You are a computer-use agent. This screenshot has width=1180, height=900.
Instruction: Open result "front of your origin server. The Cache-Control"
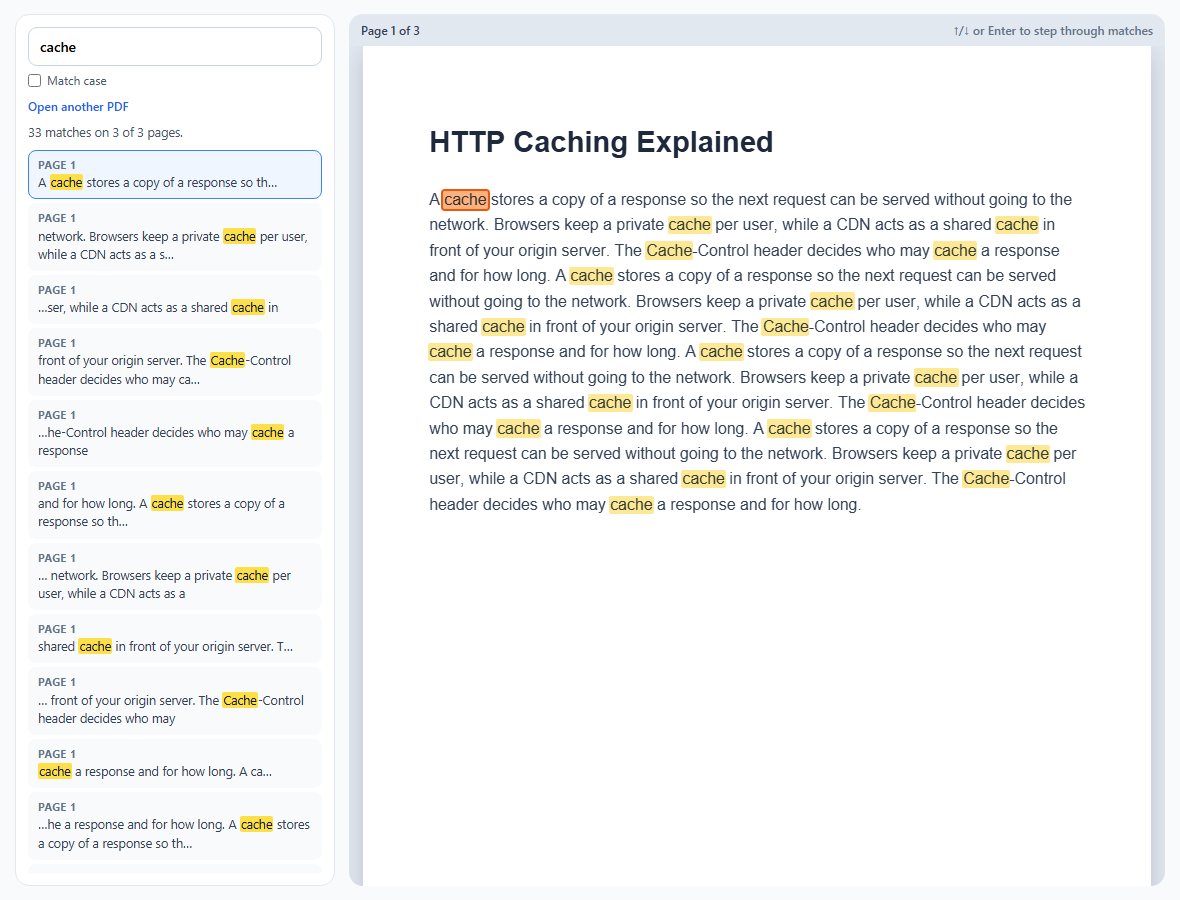175,362
